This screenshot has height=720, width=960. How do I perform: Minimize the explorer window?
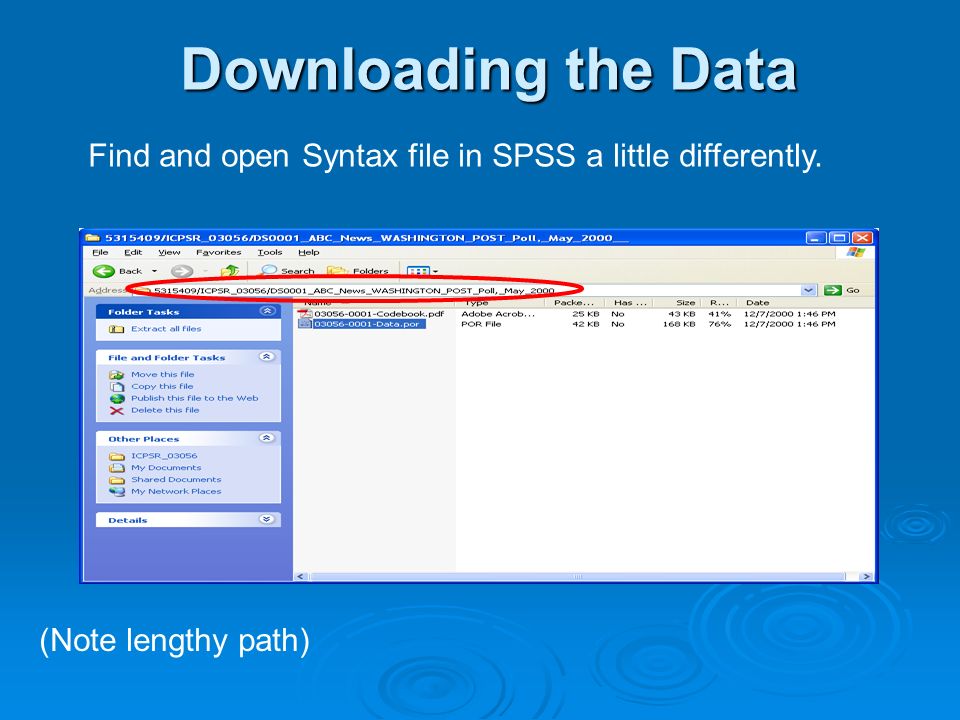point(815,238)
